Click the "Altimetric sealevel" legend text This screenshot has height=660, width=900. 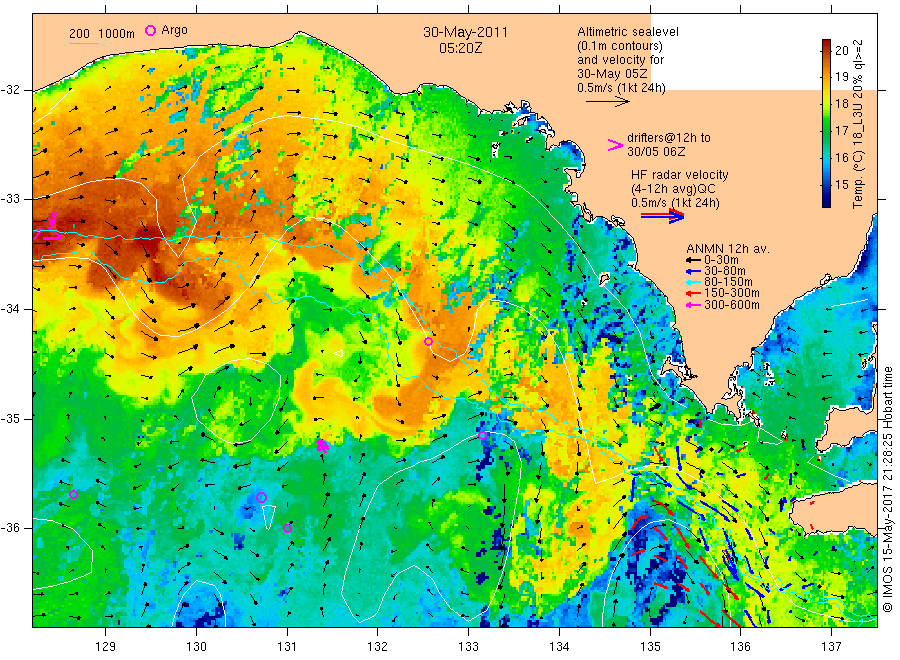pos(628,32)
